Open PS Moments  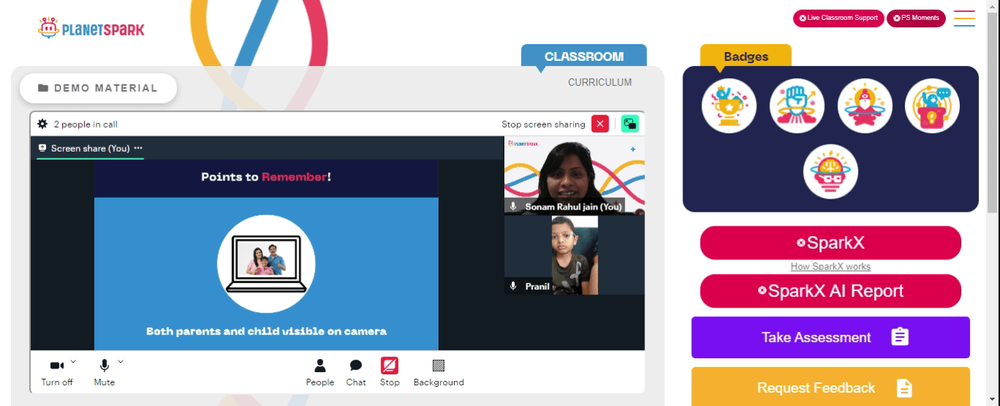(x=916, y=18)
